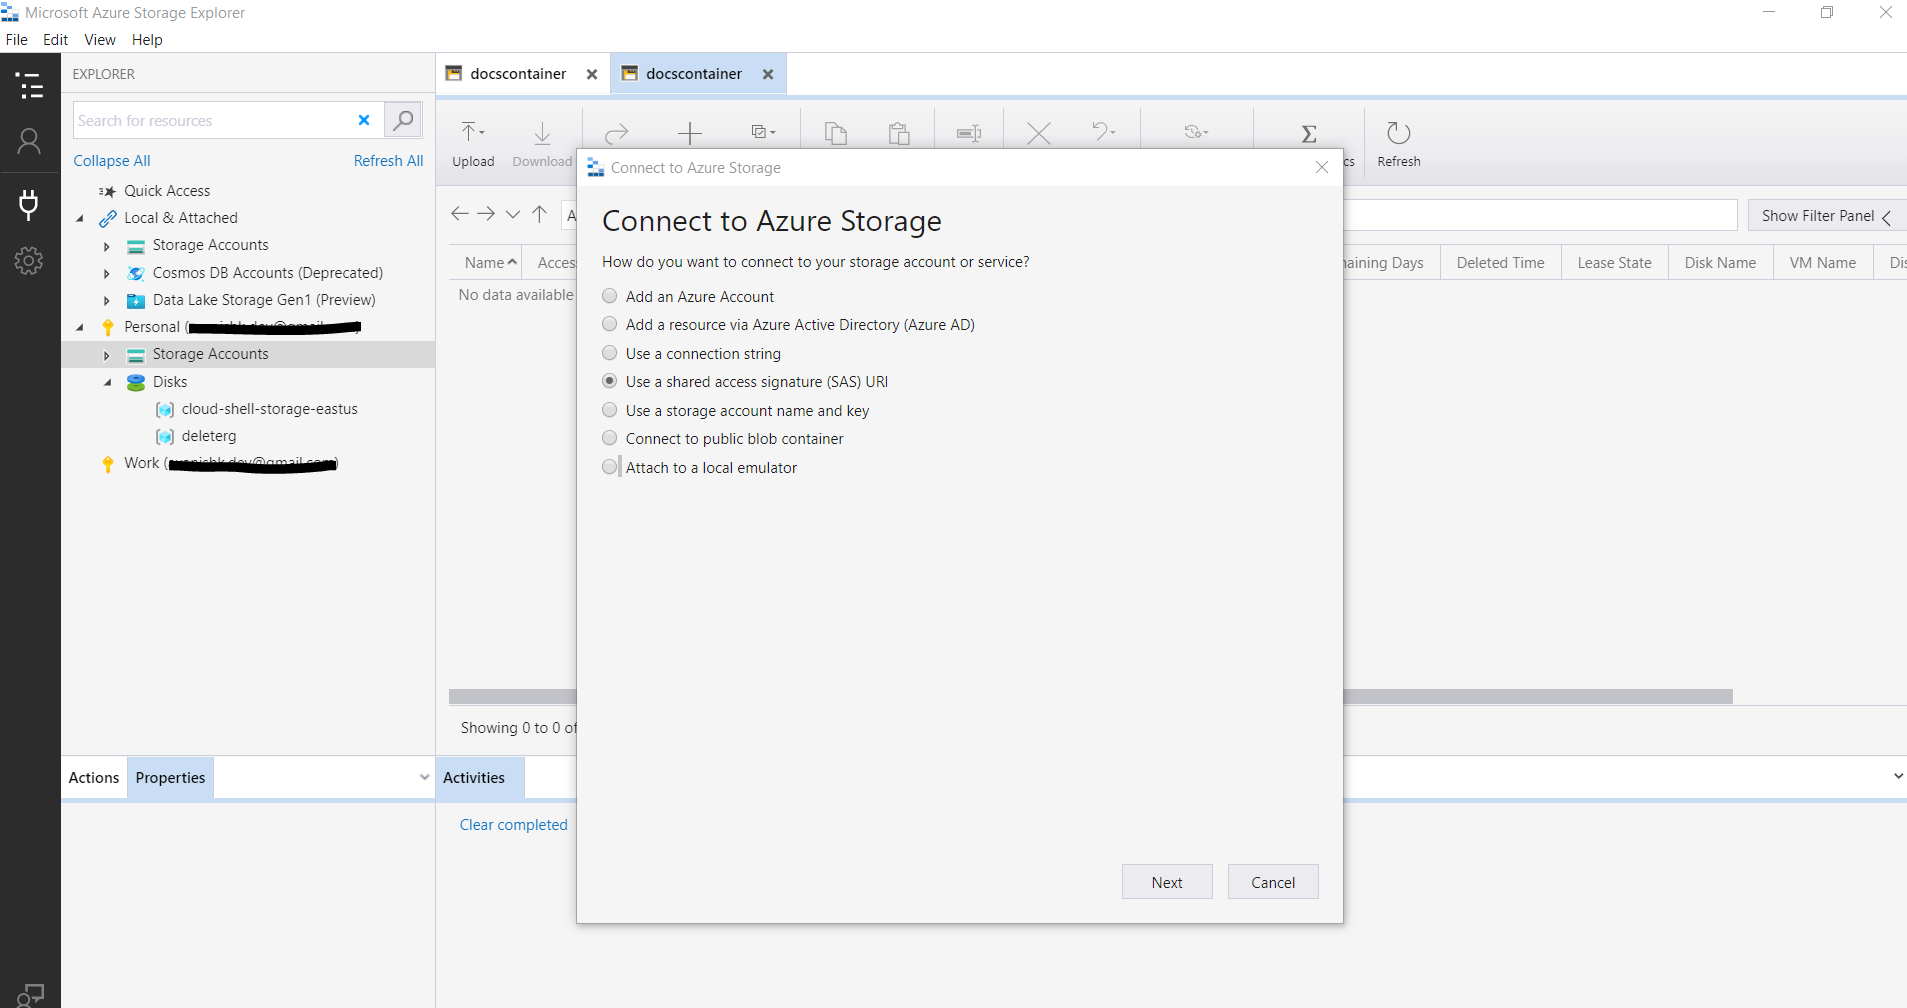The width and height of the screenshot is (1907, 1008).
Task: Clear the resource search with blue X
Action: coord(364,120)
